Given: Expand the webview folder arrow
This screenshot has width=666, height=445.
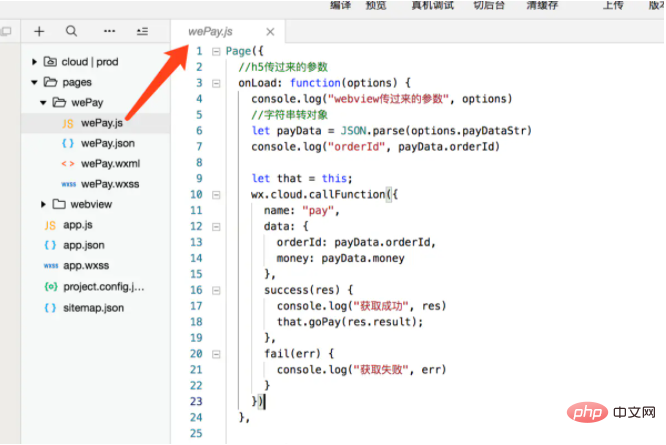Looking at the screenshot, I should click(43, 205).
